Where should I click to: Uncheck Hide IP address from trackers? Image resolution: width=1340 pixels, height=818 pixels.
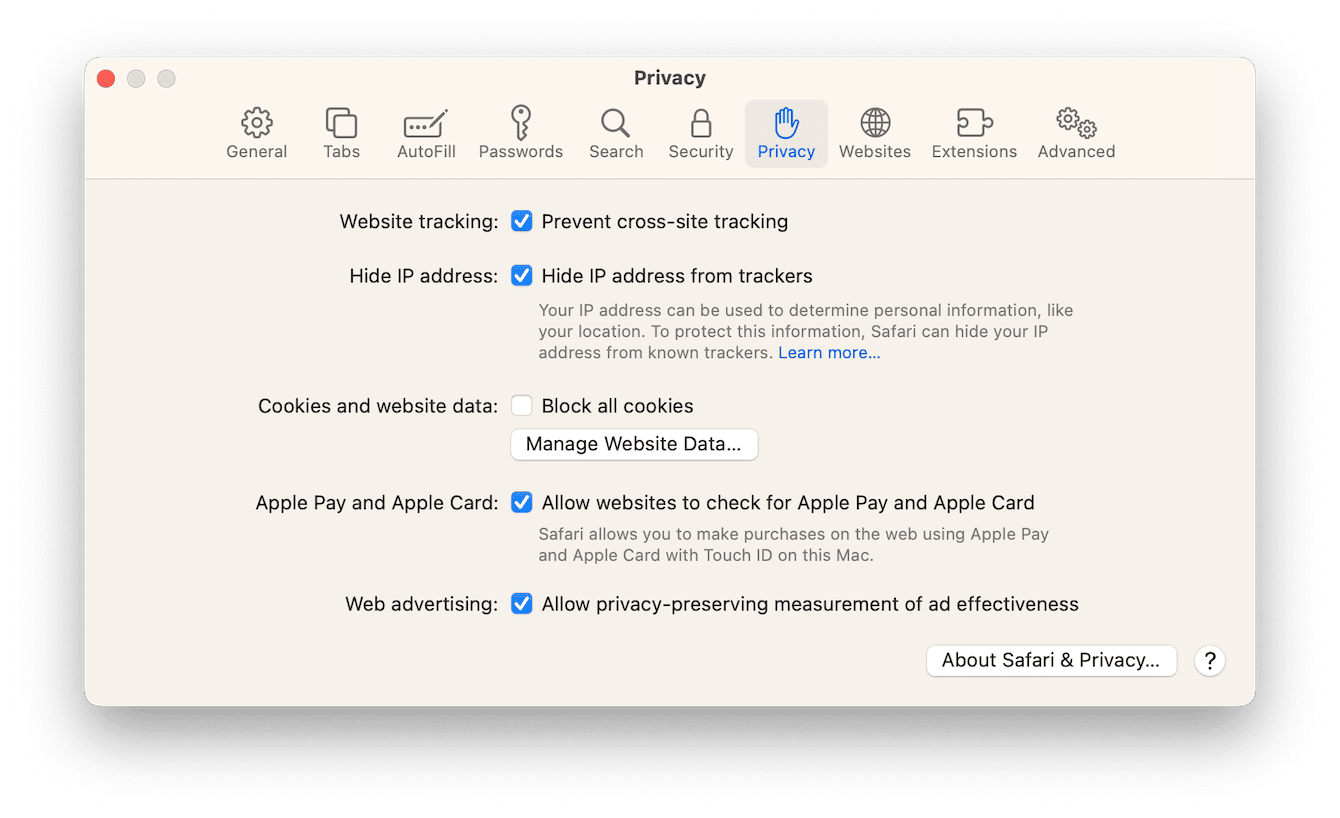[x=521, y=275]
